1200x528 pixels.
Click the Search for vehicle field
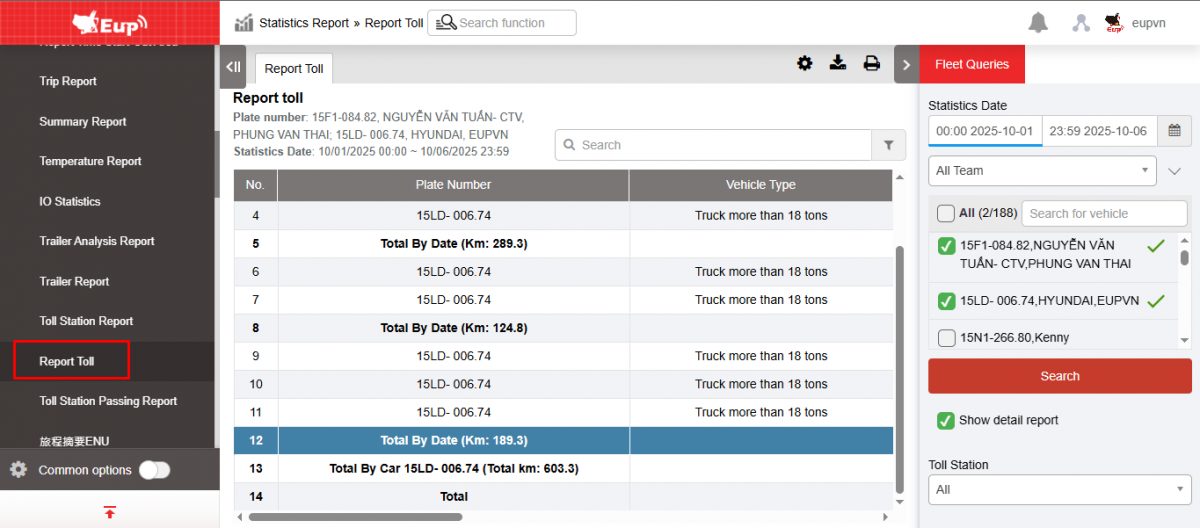click(x=1103, y=213)
